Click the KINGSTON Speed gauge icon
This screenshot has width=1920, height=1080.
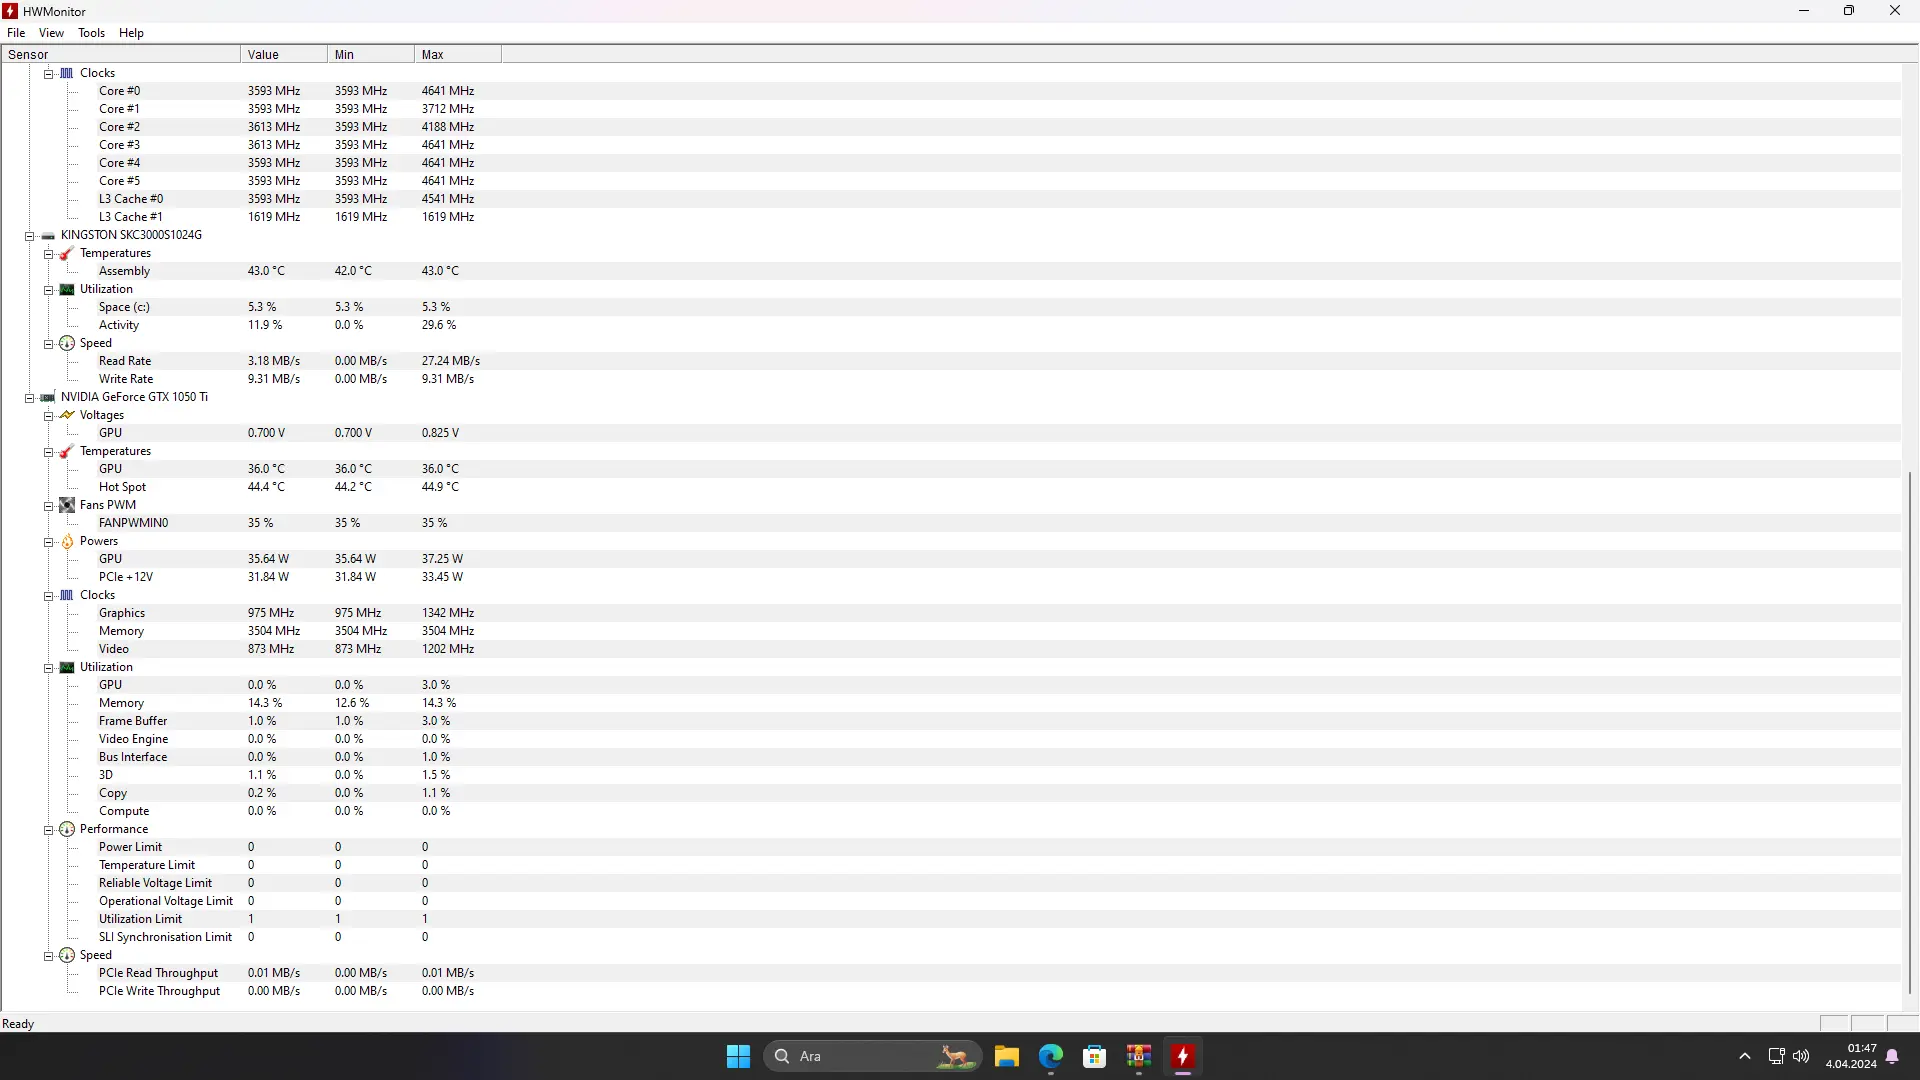tap(67, 343)
